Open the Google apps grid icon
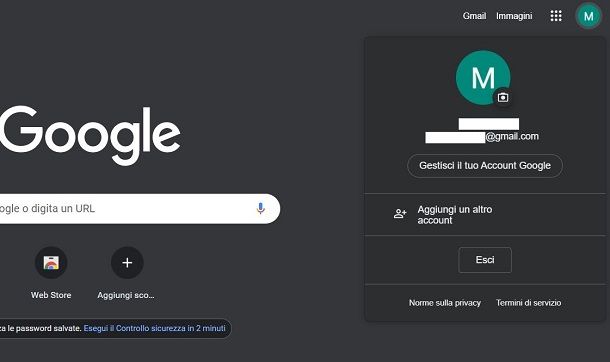The width and height of the screenshot is (610, 362). coord(556,16)
